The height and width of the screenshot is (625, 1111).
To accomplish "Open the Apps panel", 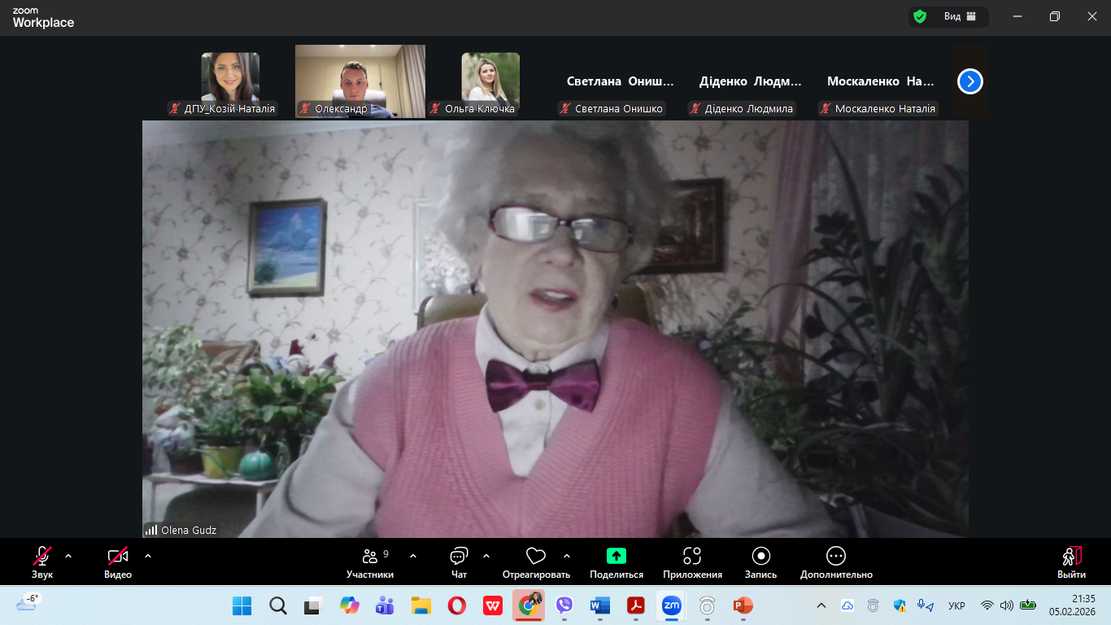I will tap(692, 558).
